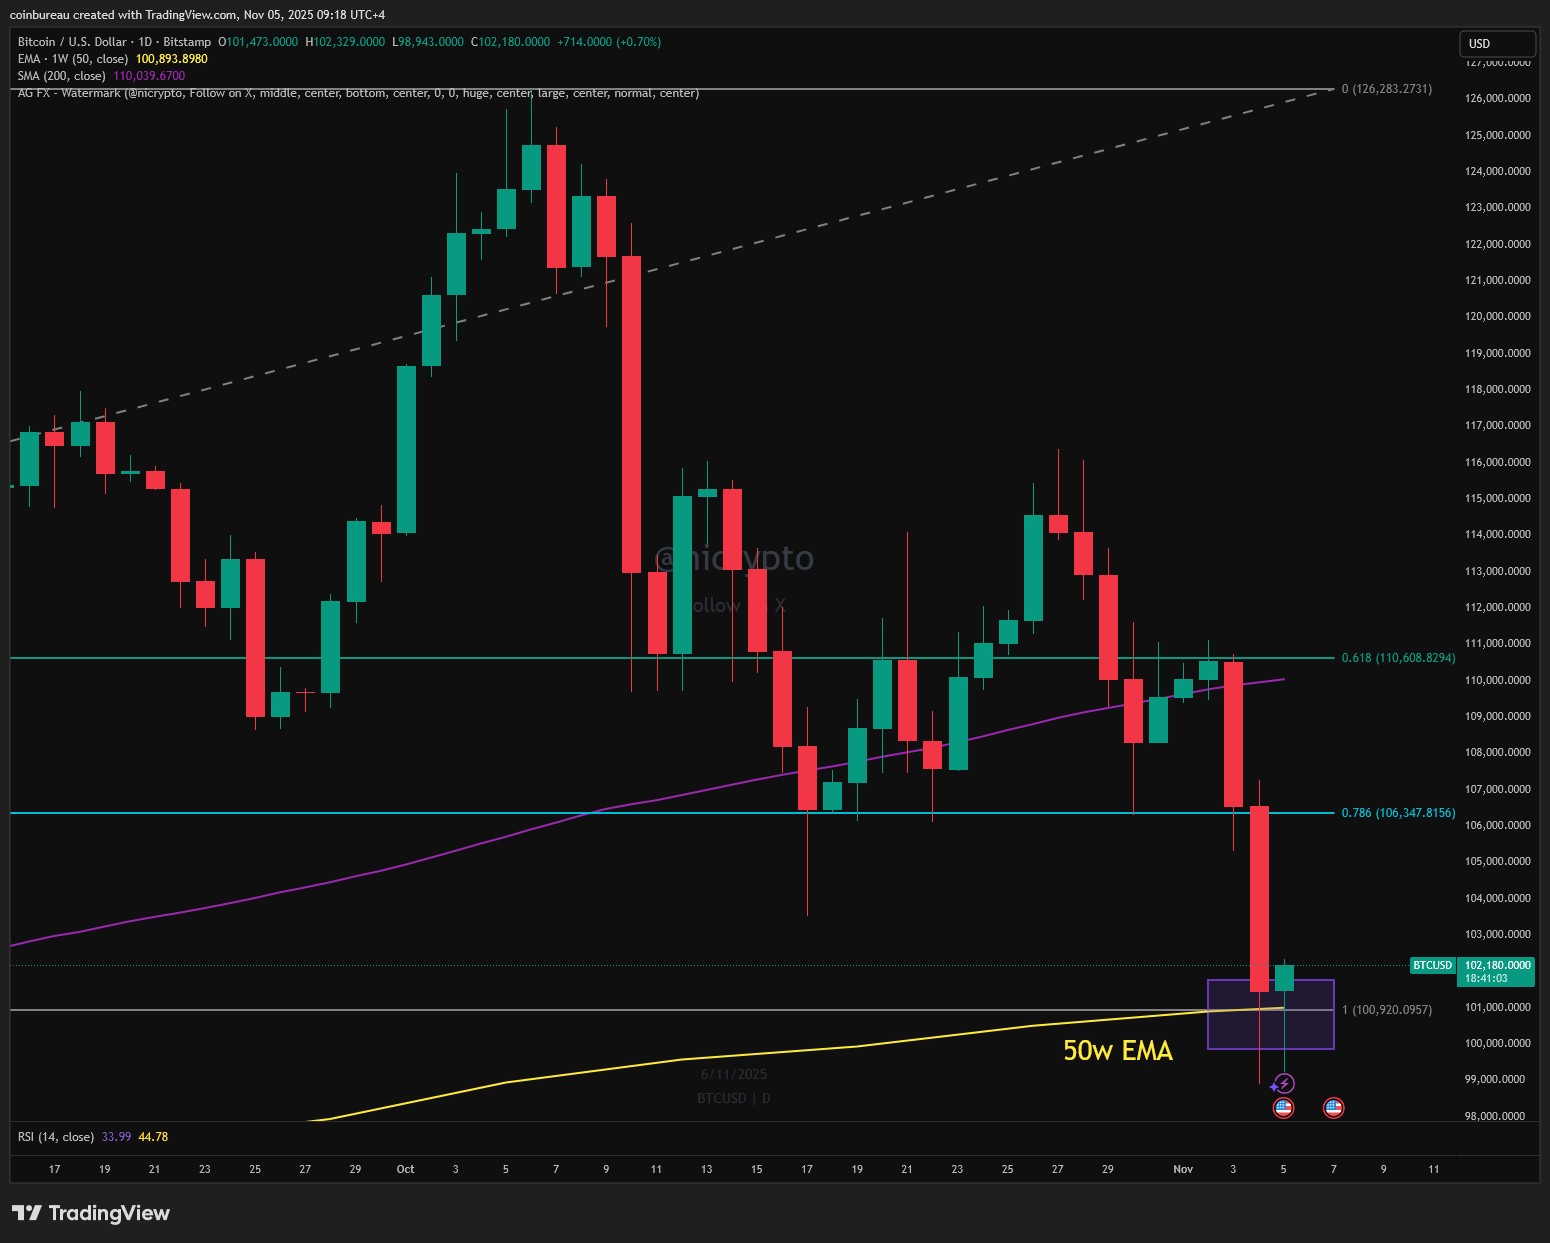Click the rightmost US flag event icon
This screenshot has height=1243, width=1550.
(x=1333, y=1107)
